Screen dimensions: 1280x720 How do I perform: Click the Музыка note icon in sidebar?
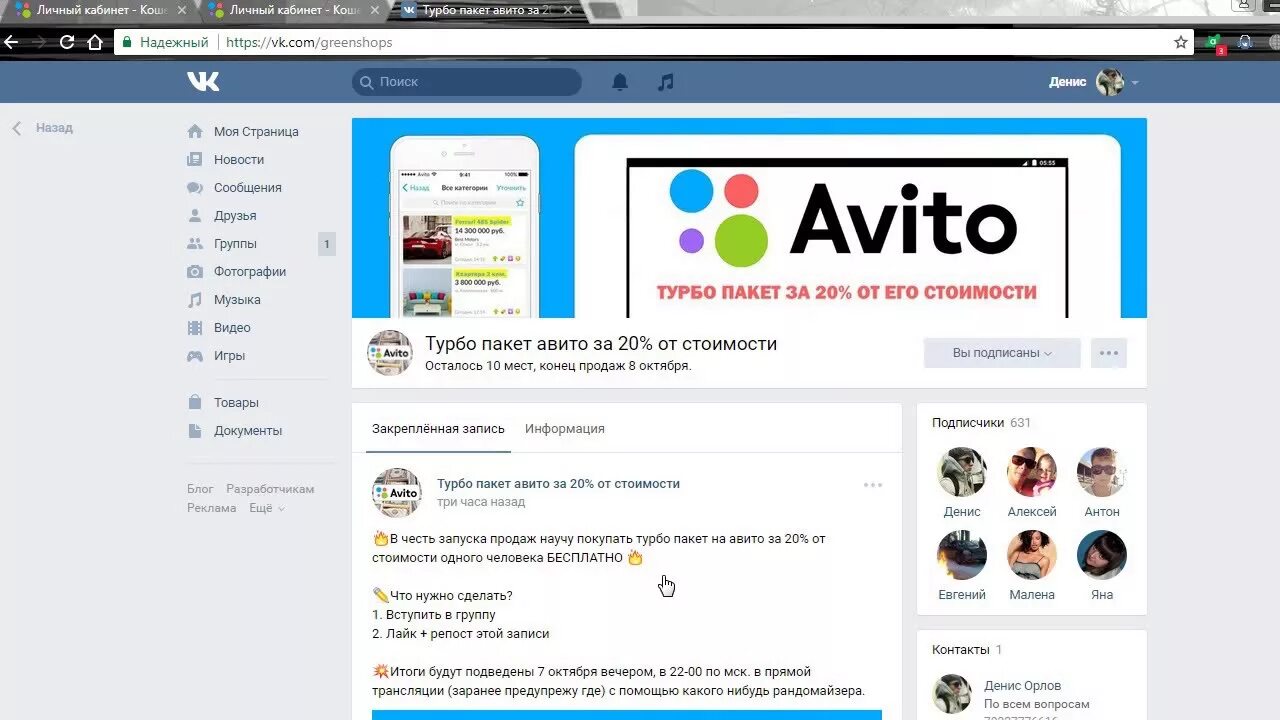[x=195, y=299]
